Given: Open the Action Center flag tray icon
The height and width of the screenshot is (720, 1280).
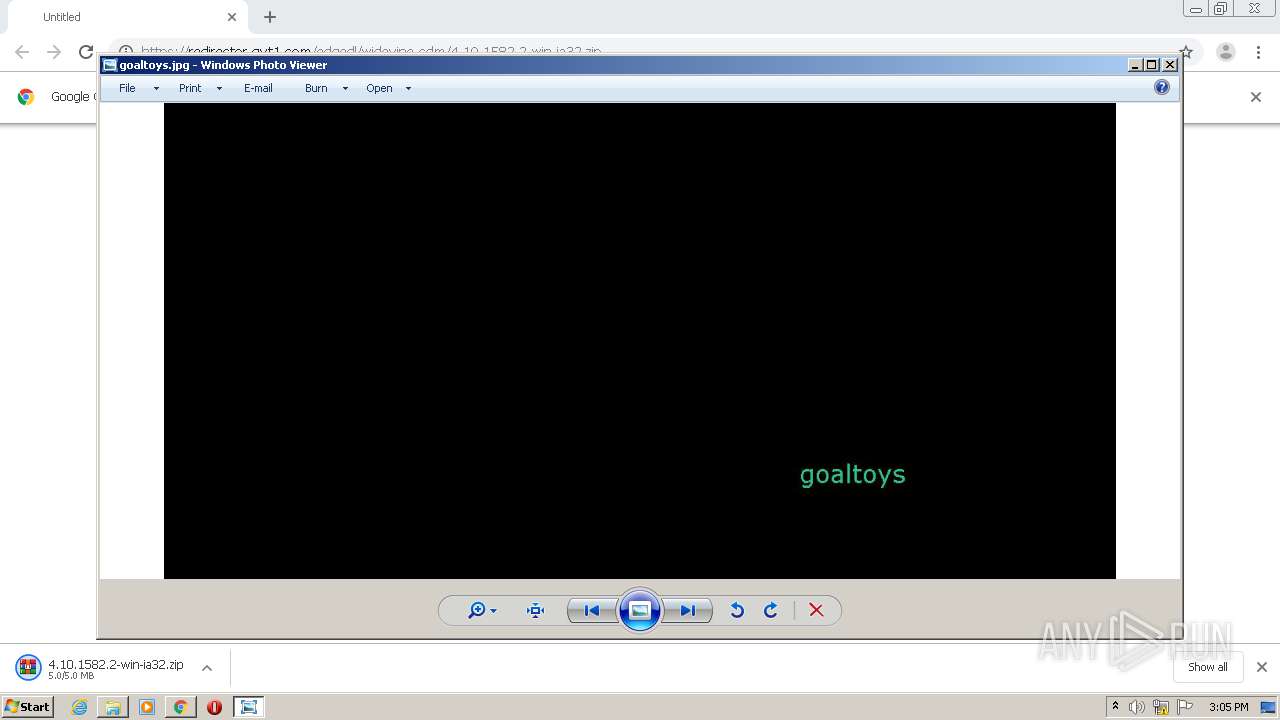Looking at the screenshot, I should (x=1185, y=707).
